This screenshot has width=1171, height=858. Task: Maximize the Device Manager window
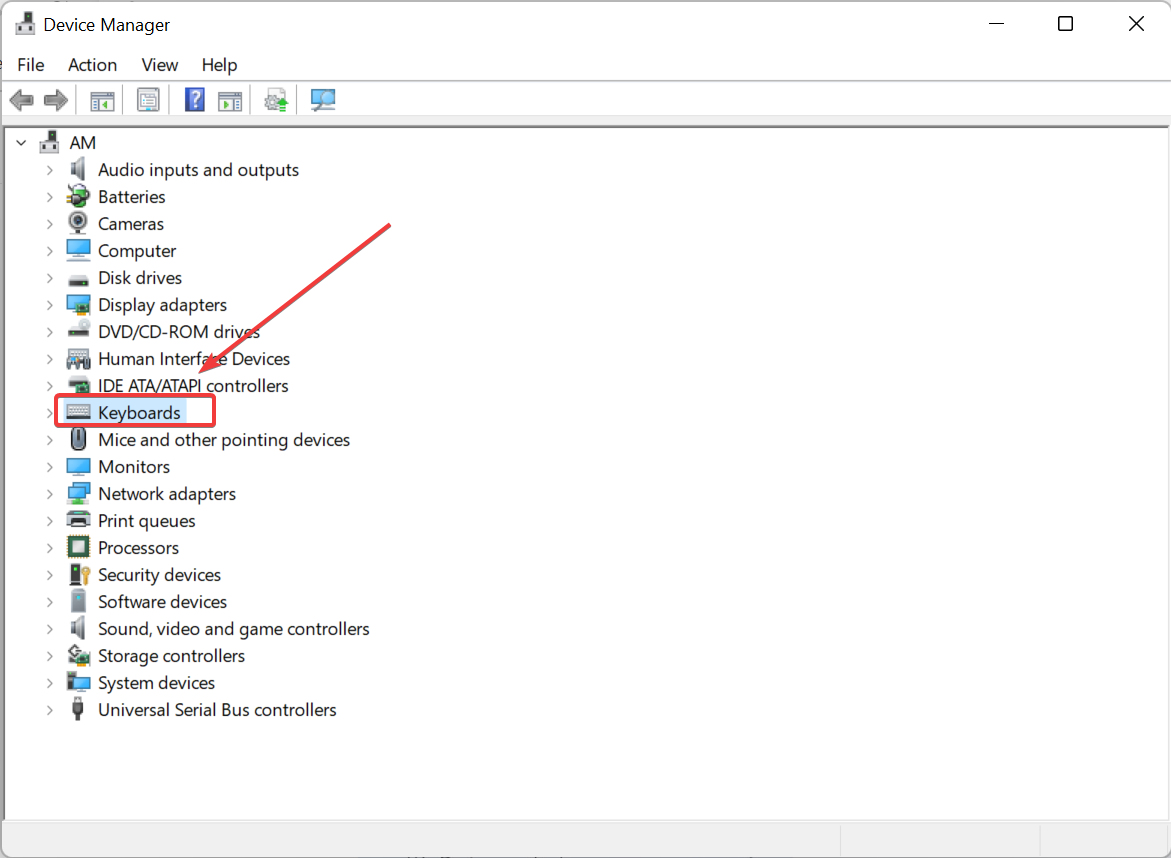point(1066,24)
